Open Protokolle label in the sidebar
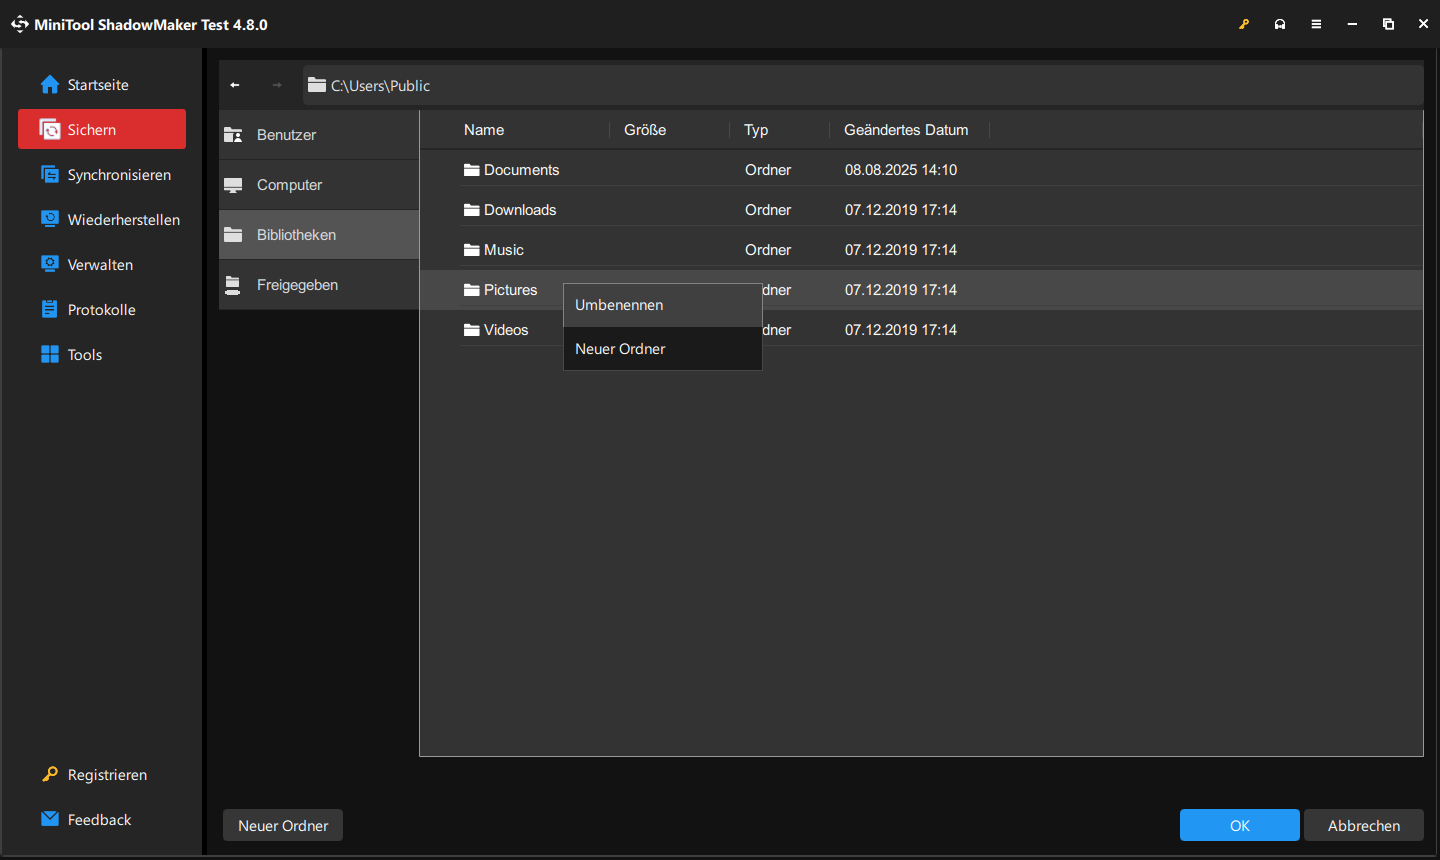Viewport: 1440px width, 860px height. tap(102, 310)
